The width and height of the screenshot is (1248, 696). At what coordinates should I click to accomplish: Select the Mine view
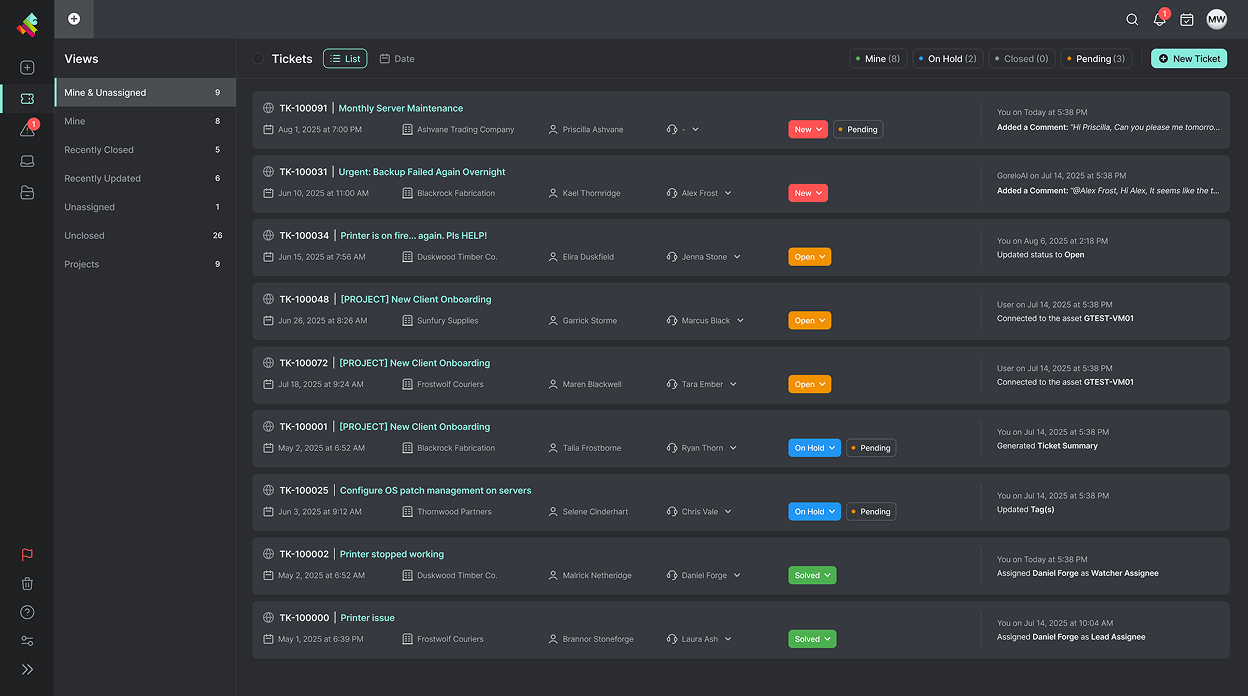pos(145,121)
